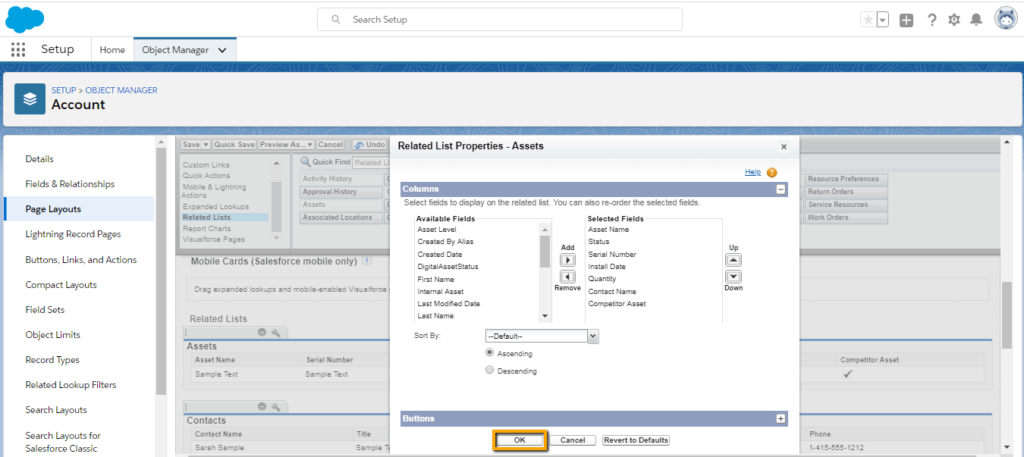This screenshot has height=457, width=1024.
Task: Select Quick Actions in the palette categories
Action: (x=206, y=176)
